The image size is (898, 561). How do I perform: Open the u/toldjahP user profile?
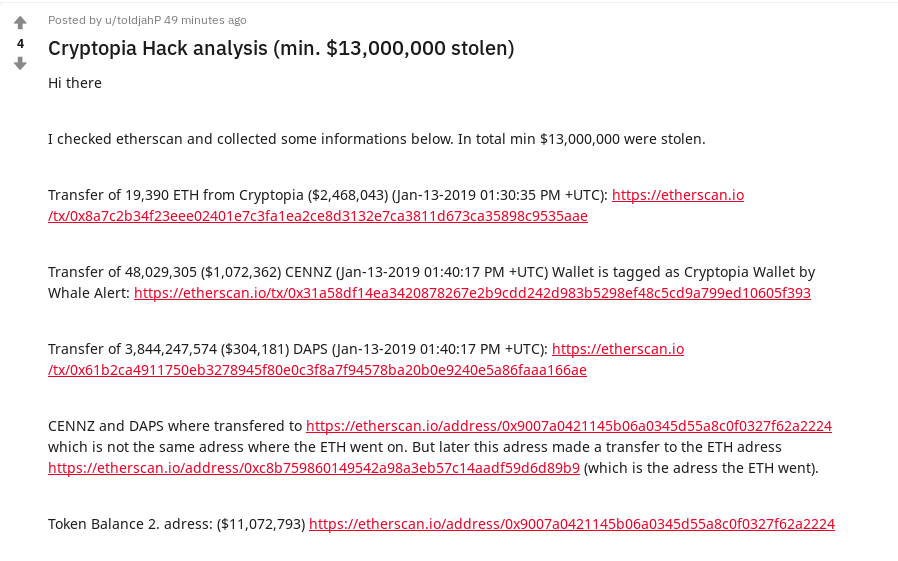pyautogui.click(x=133, y=20)
